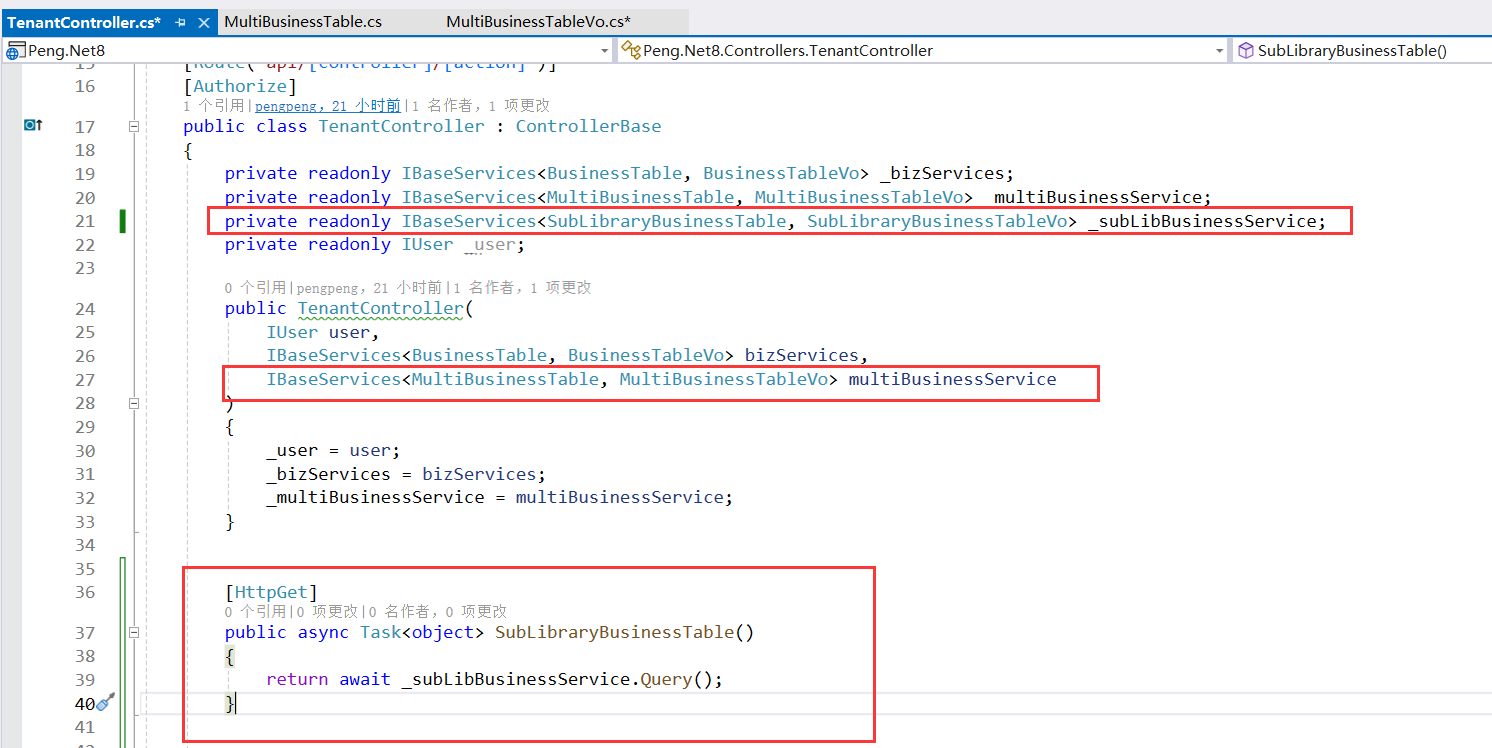Image resolution: width=1492 pixels, height=748 pixels.
Task: Open underlined 'pengpeng, 21 小时前' link above class
Action: (x=327, y=105)
